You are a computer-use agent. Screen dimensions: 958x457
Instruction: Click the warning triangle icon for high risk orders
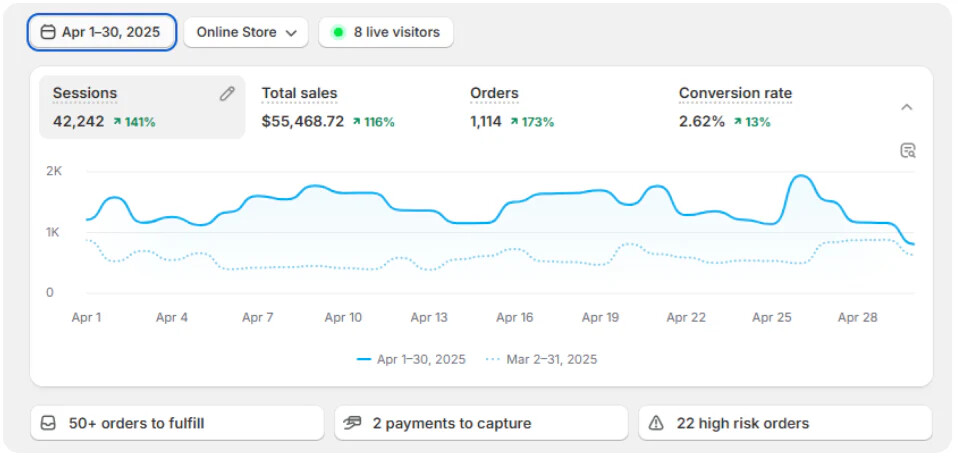(656, 423)
